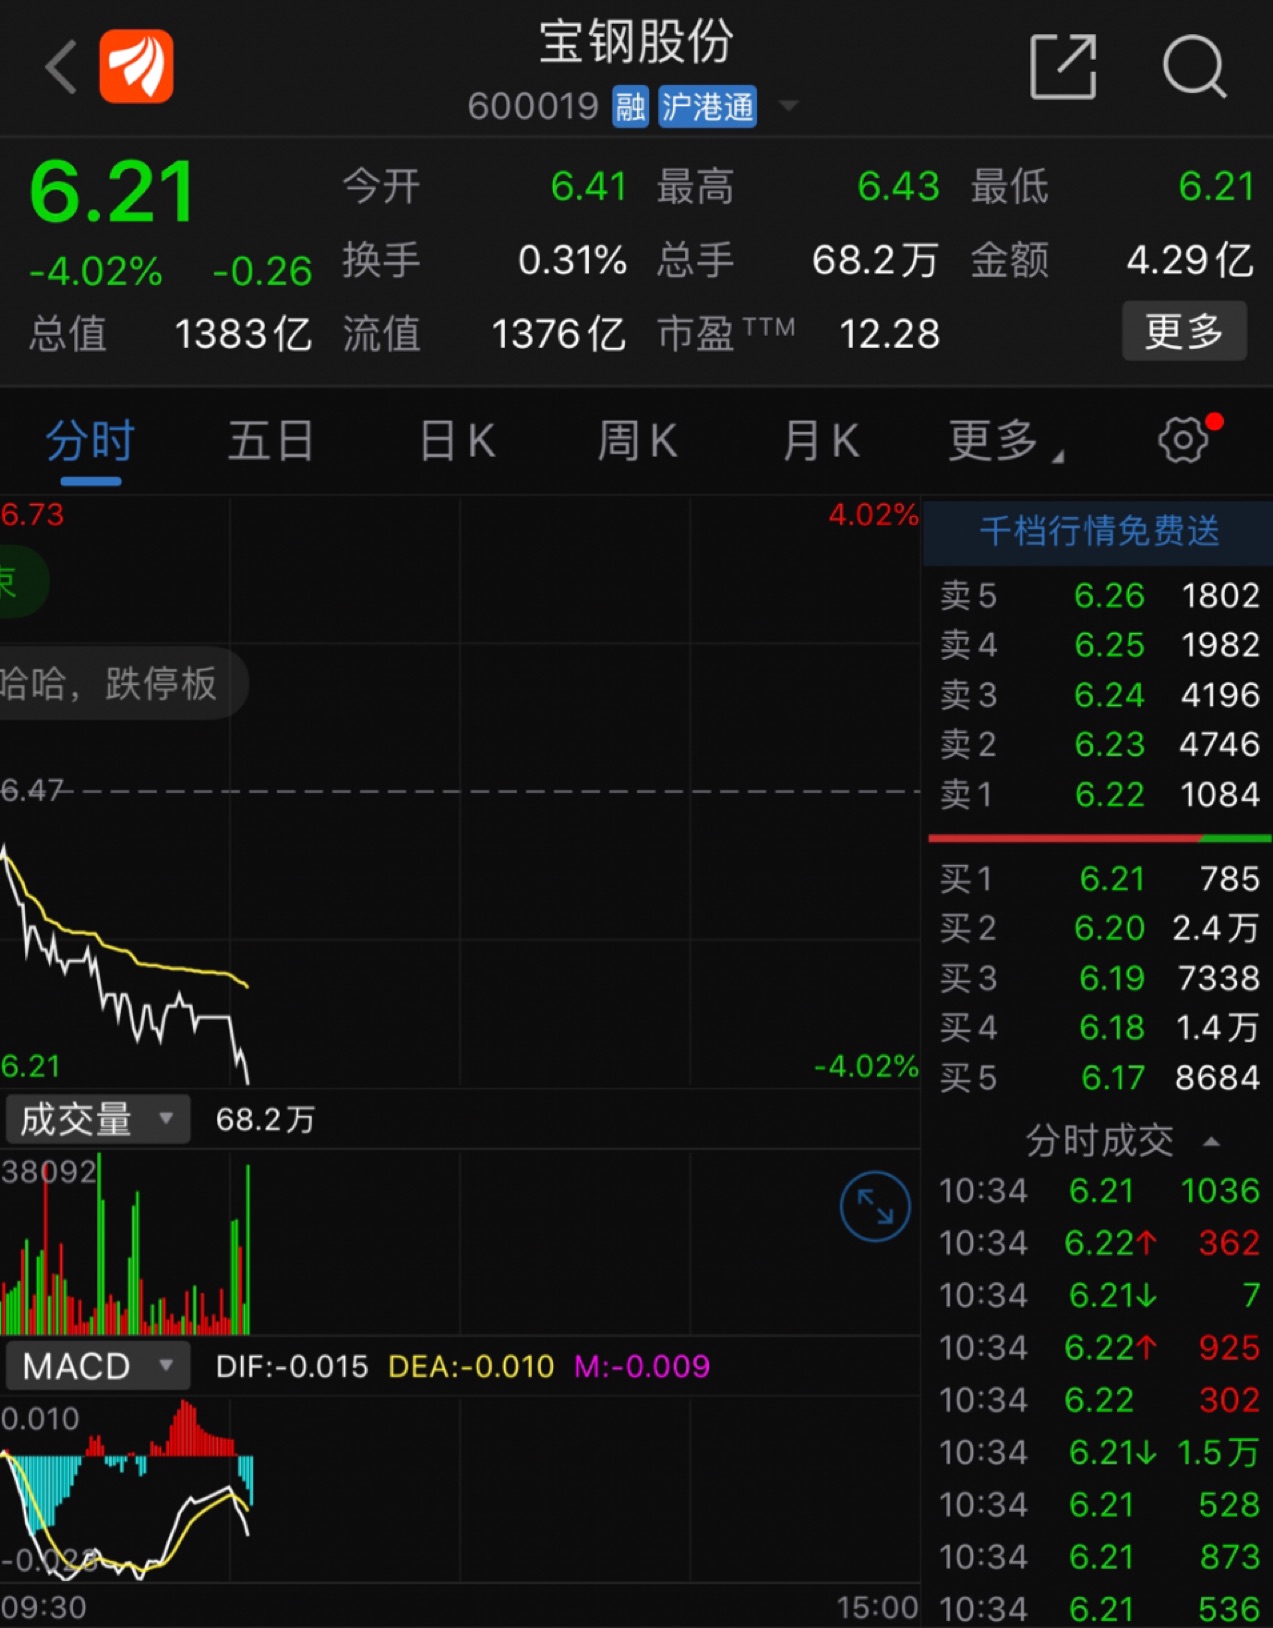Screen dimensions: 1273x1628
Task: Tap the 今开 6.41 value
Action: [x=485, y=187]
